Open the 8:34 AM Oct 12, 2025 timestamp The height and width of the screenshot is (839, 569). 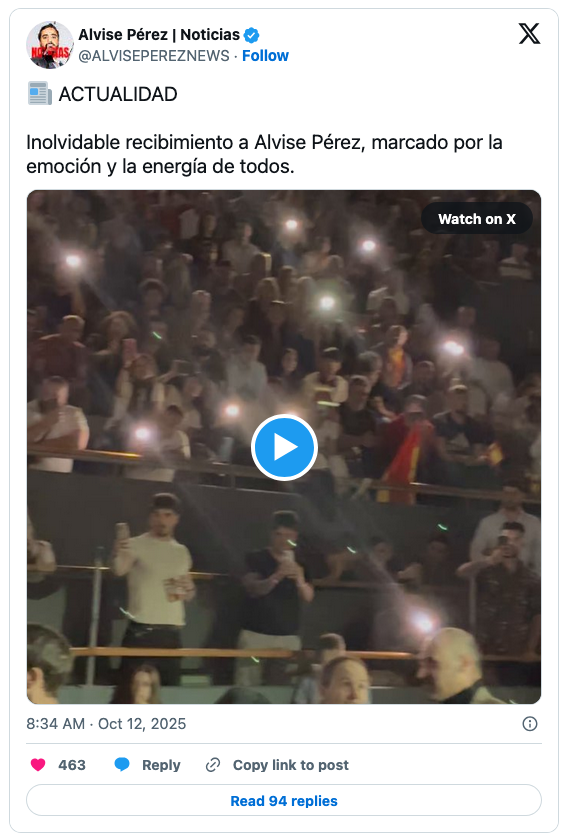click(106, 724)
